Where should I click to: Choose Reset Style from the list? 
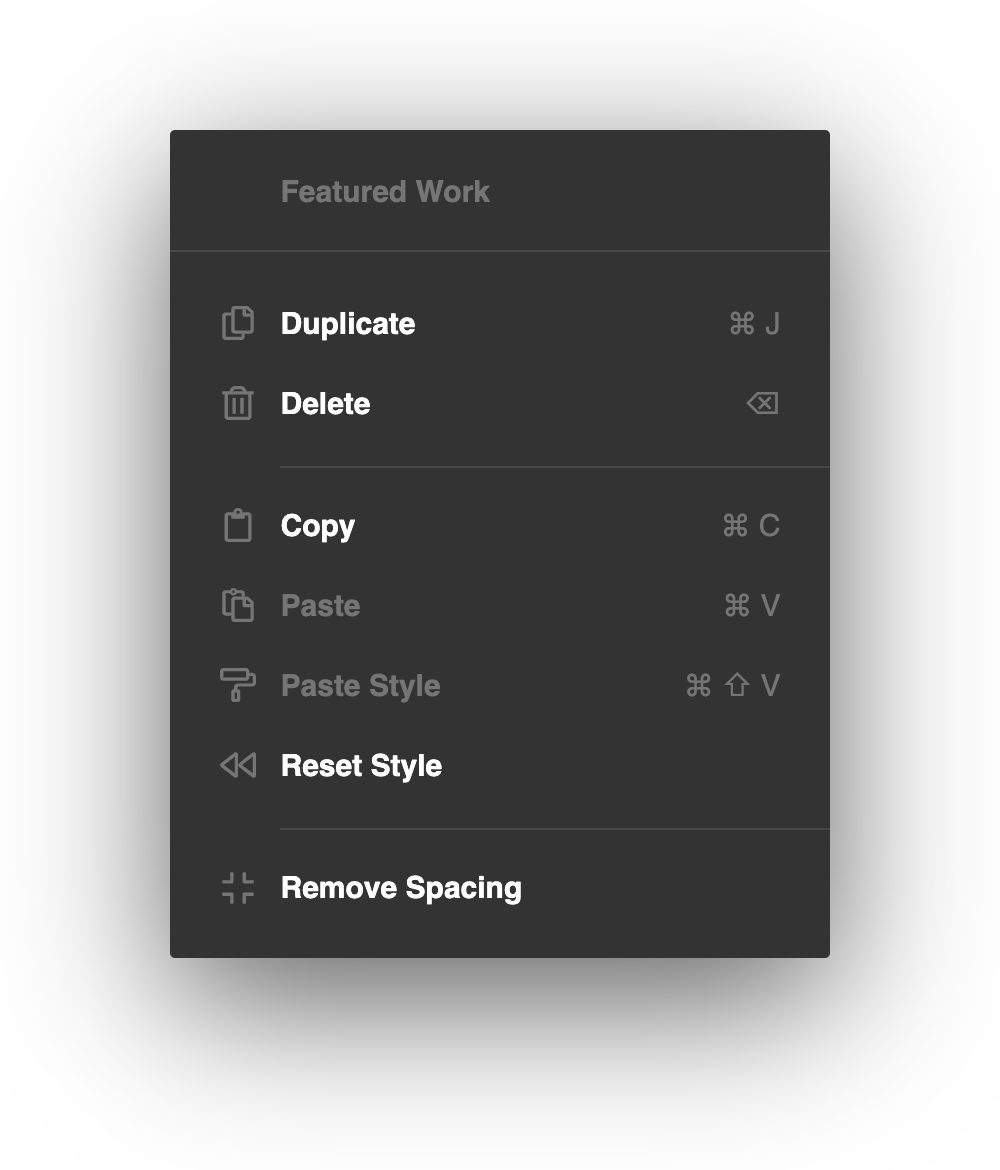pos(361,765)
